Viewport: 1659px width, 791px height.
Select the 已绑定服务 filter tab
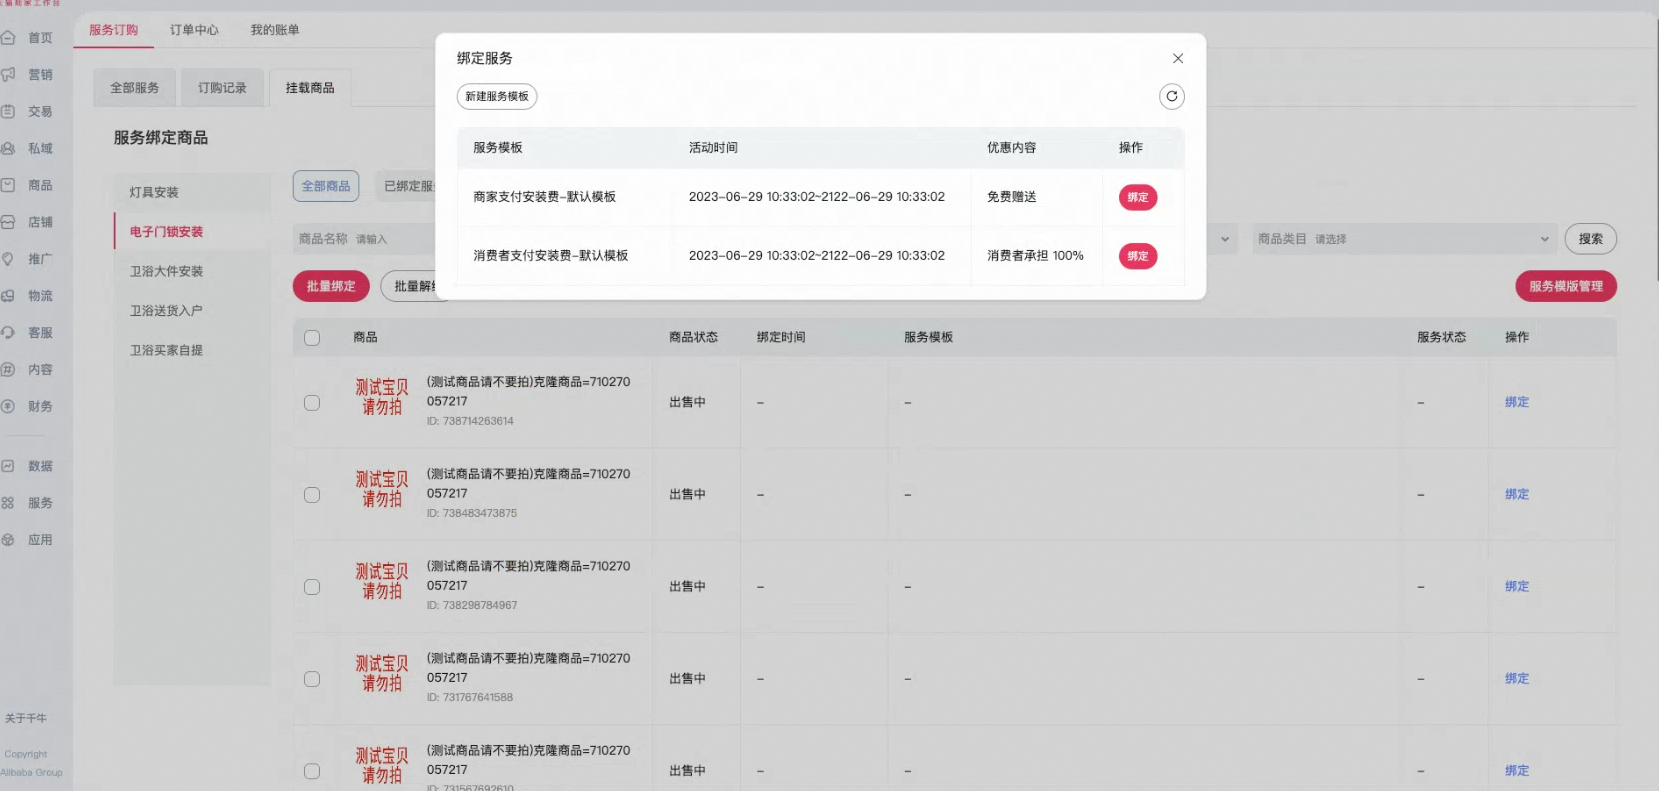pyautogui.click(x=405, y=186)
